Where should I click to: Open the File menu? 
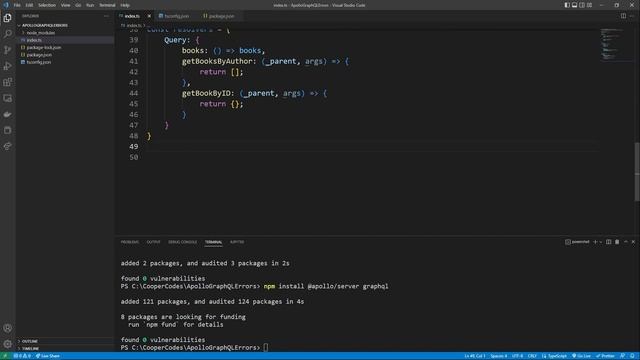click(17, 5)
